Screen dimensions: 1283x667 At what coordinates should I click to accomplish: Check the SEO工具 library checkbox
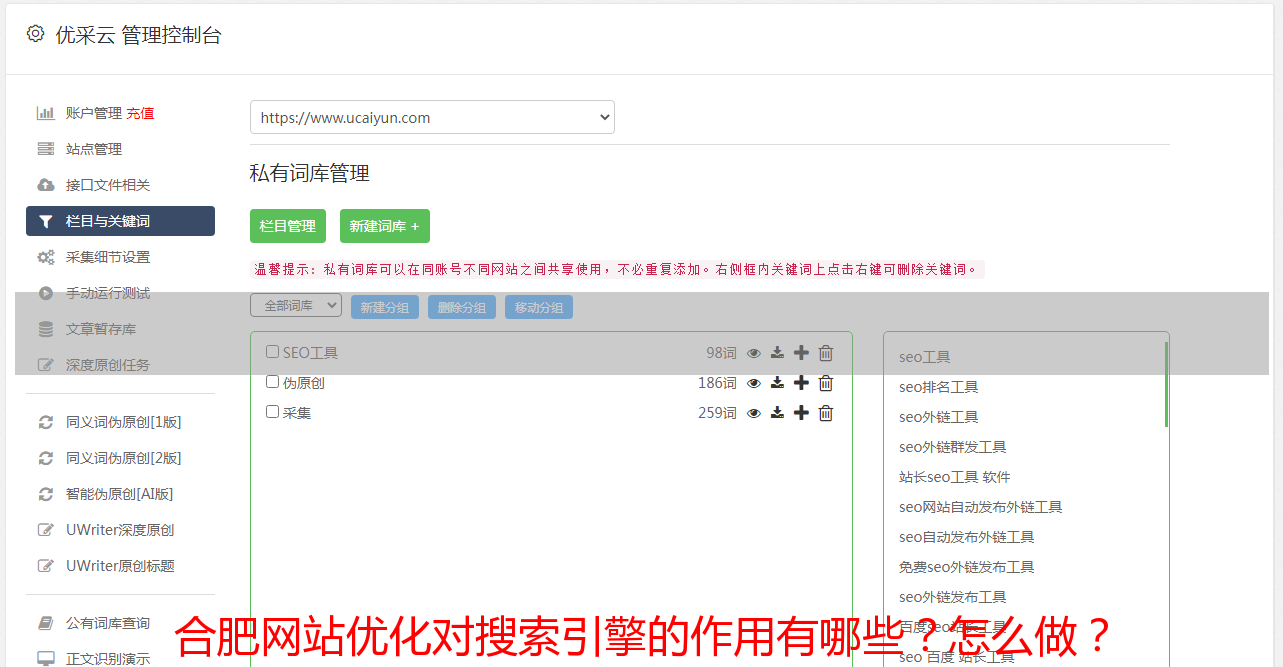(272, 352)
